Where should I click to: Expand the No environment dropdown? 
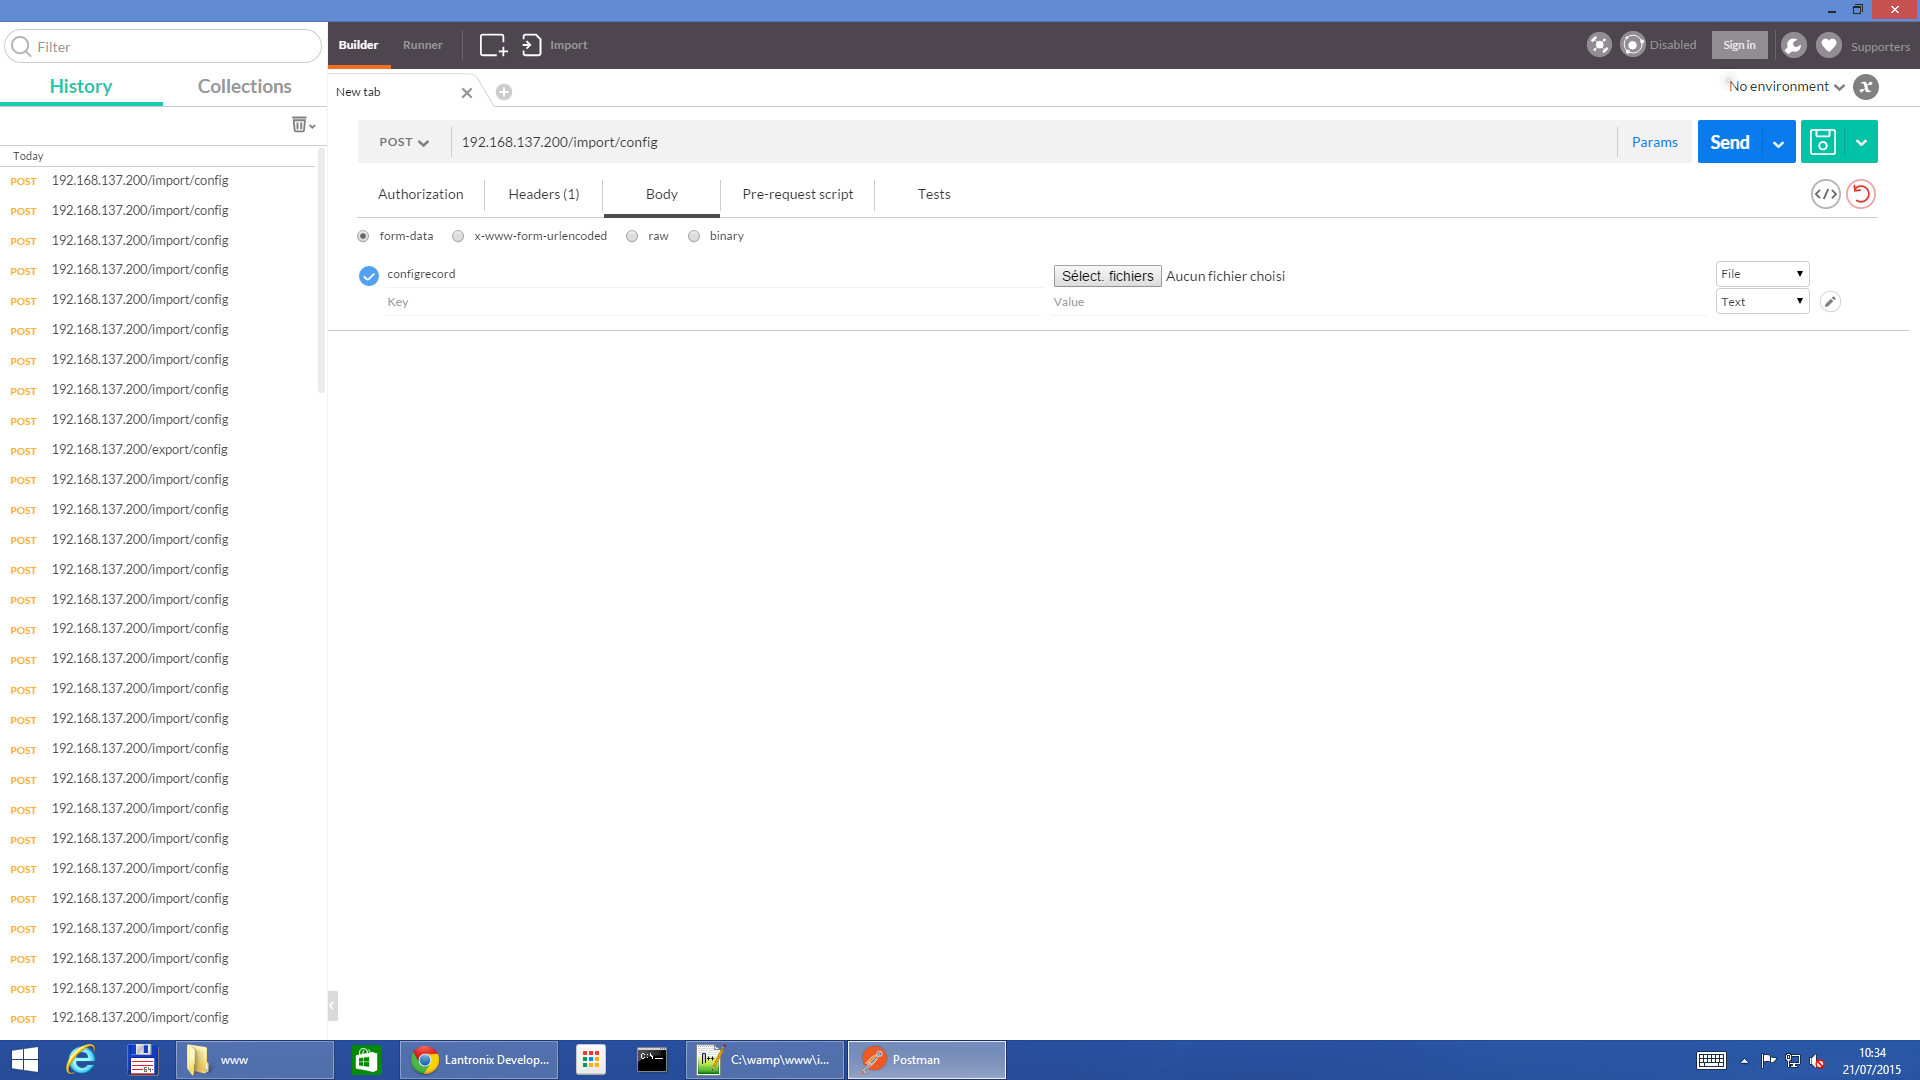tap(1786, 87)
